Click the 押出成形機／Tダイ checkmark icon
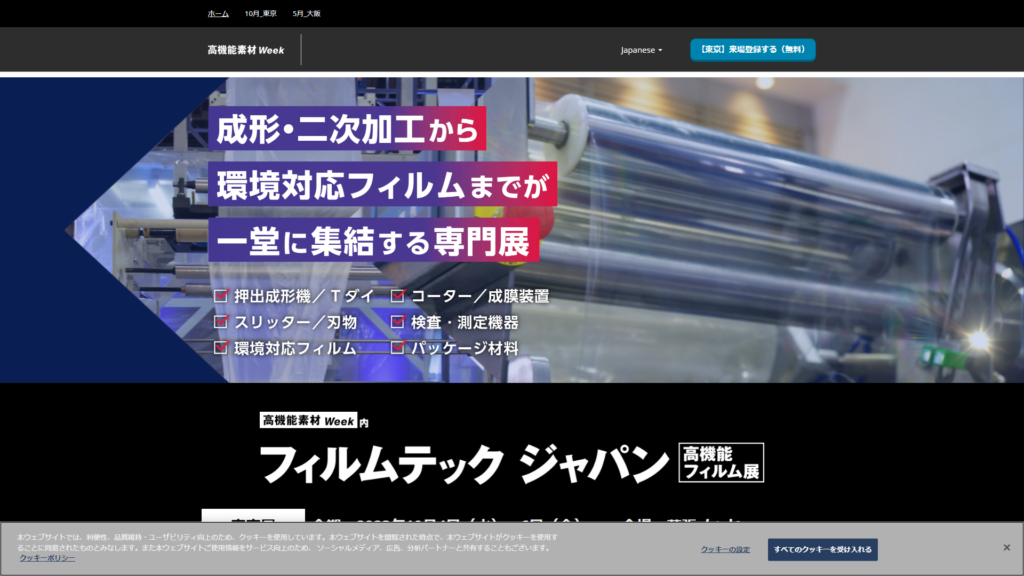Image resolution: width=1024 pixels, height=576 pixels. (221, 296)
